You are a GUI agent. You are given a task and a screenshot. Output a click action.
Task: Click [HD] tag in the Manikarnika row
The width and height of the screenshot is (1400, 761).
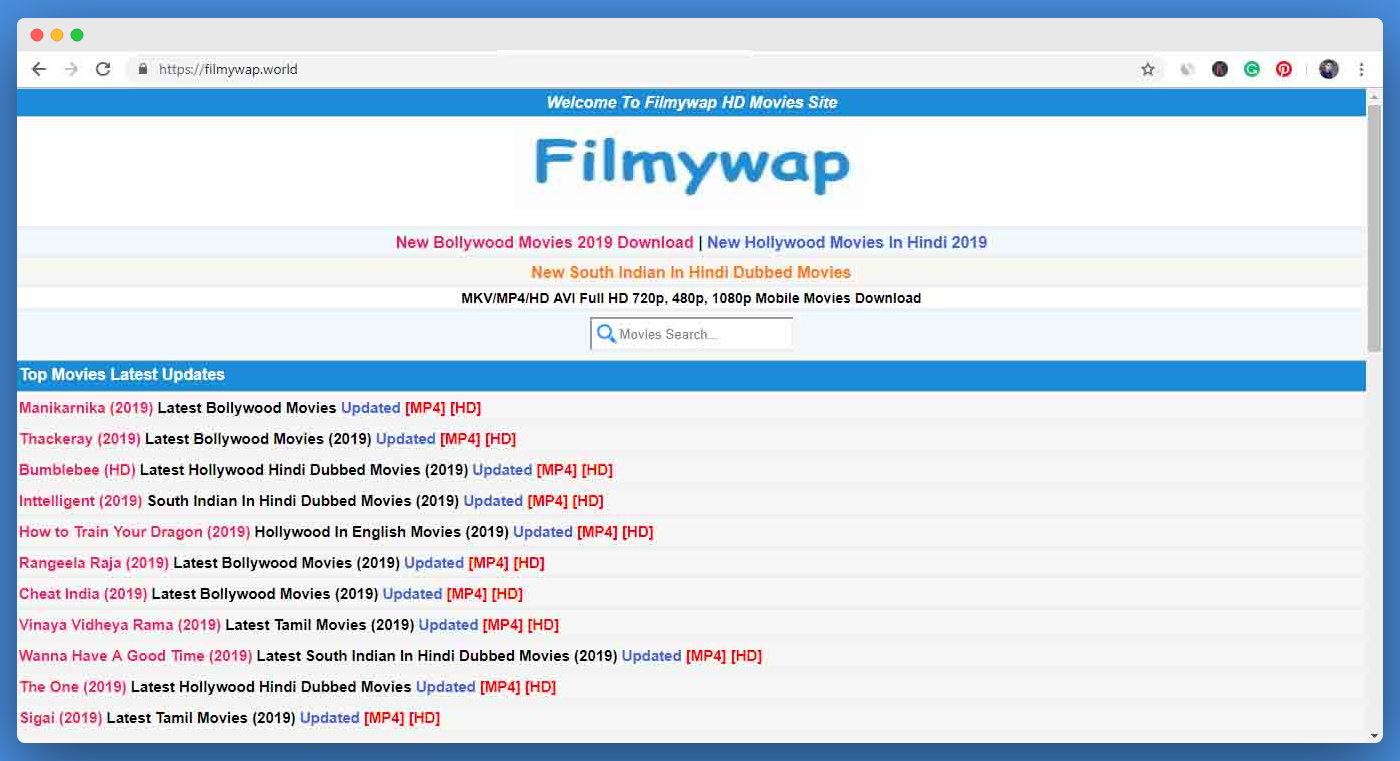click(x=466, y=408)
